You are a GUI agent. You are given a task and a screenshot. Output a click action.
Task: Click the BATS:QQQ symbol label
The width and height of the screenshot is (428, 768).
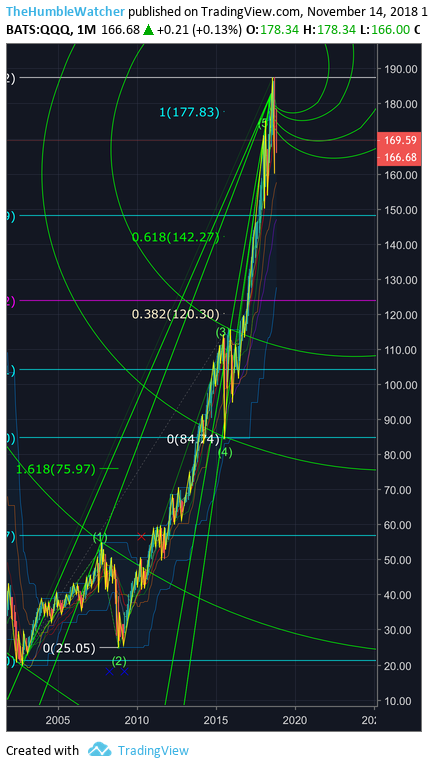point(39,30)
